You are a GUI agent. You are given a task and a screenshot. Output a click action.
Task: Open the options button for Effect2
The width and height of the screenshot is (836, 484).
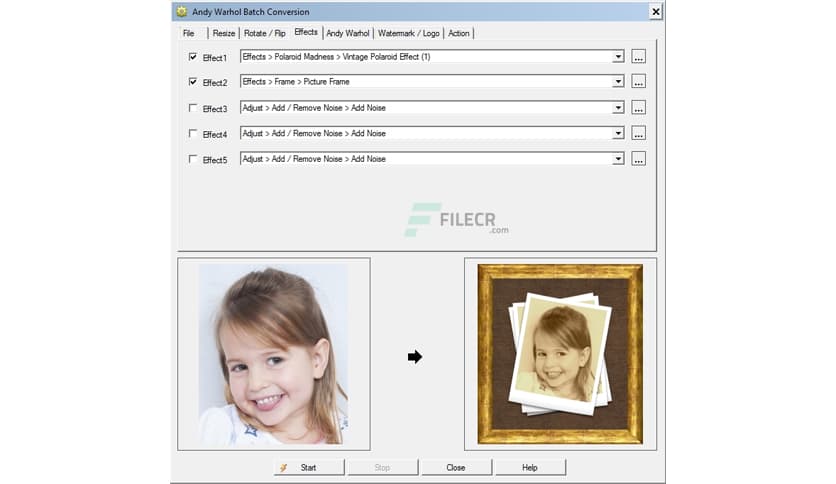638,82
